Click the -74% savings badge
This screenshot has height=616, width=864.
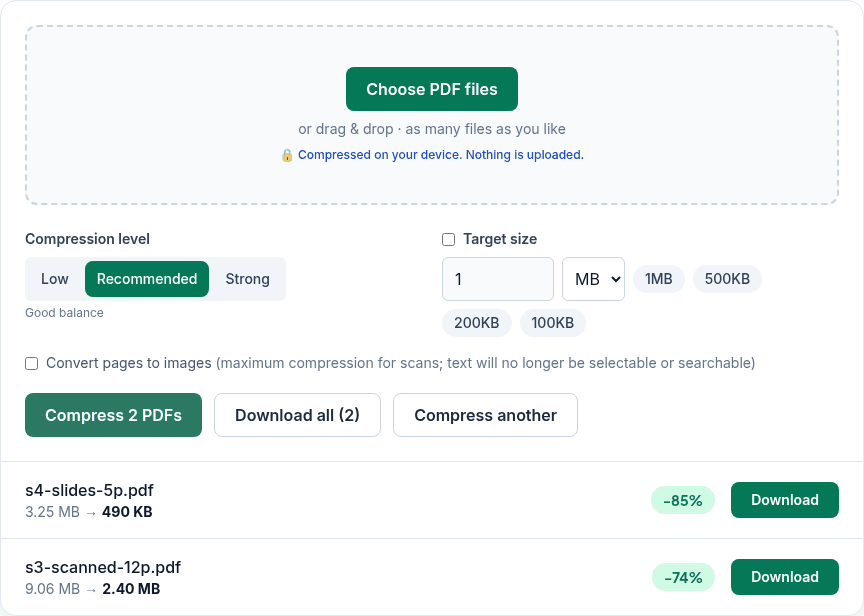tap(683, 577)
